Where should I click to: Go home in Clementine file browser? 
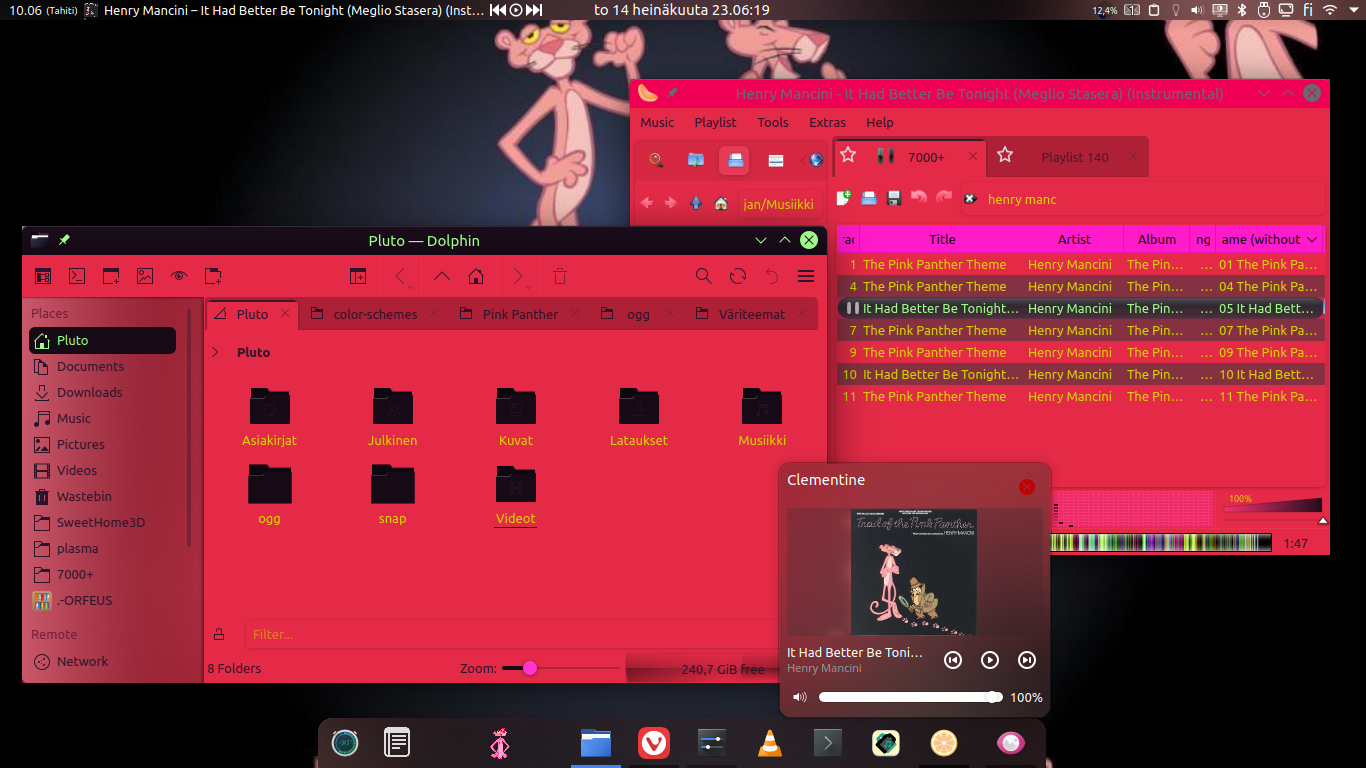tap(721, 203)
